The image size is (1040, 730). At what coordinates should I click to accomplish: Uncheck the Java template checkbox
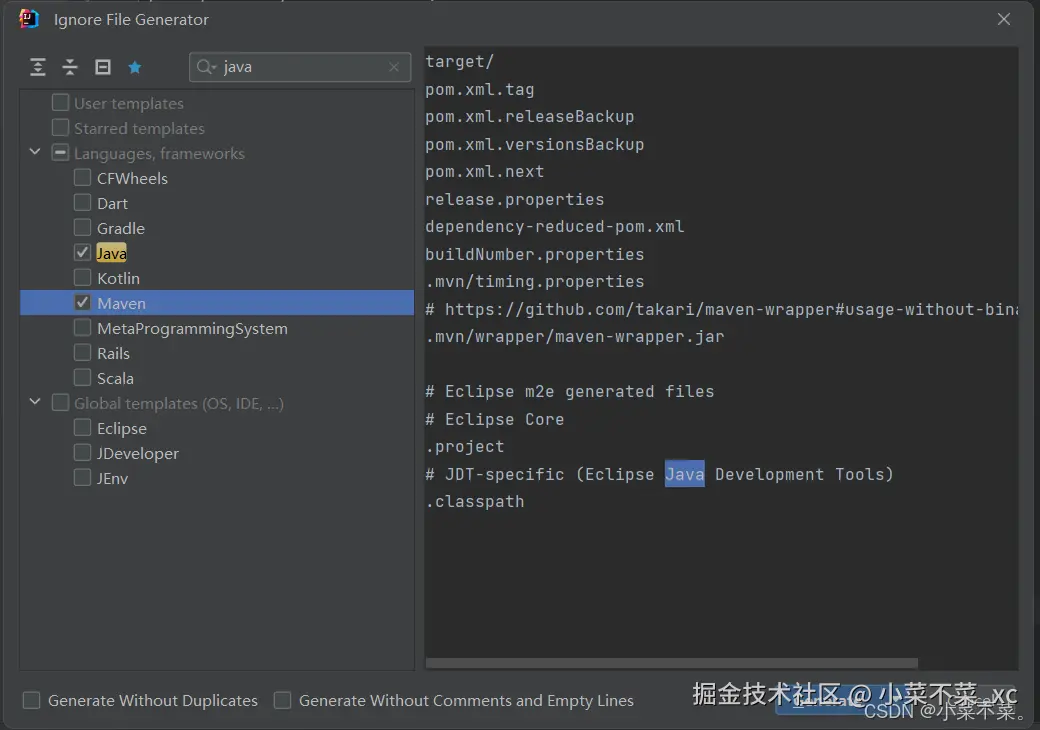click(x=82, y=253)
